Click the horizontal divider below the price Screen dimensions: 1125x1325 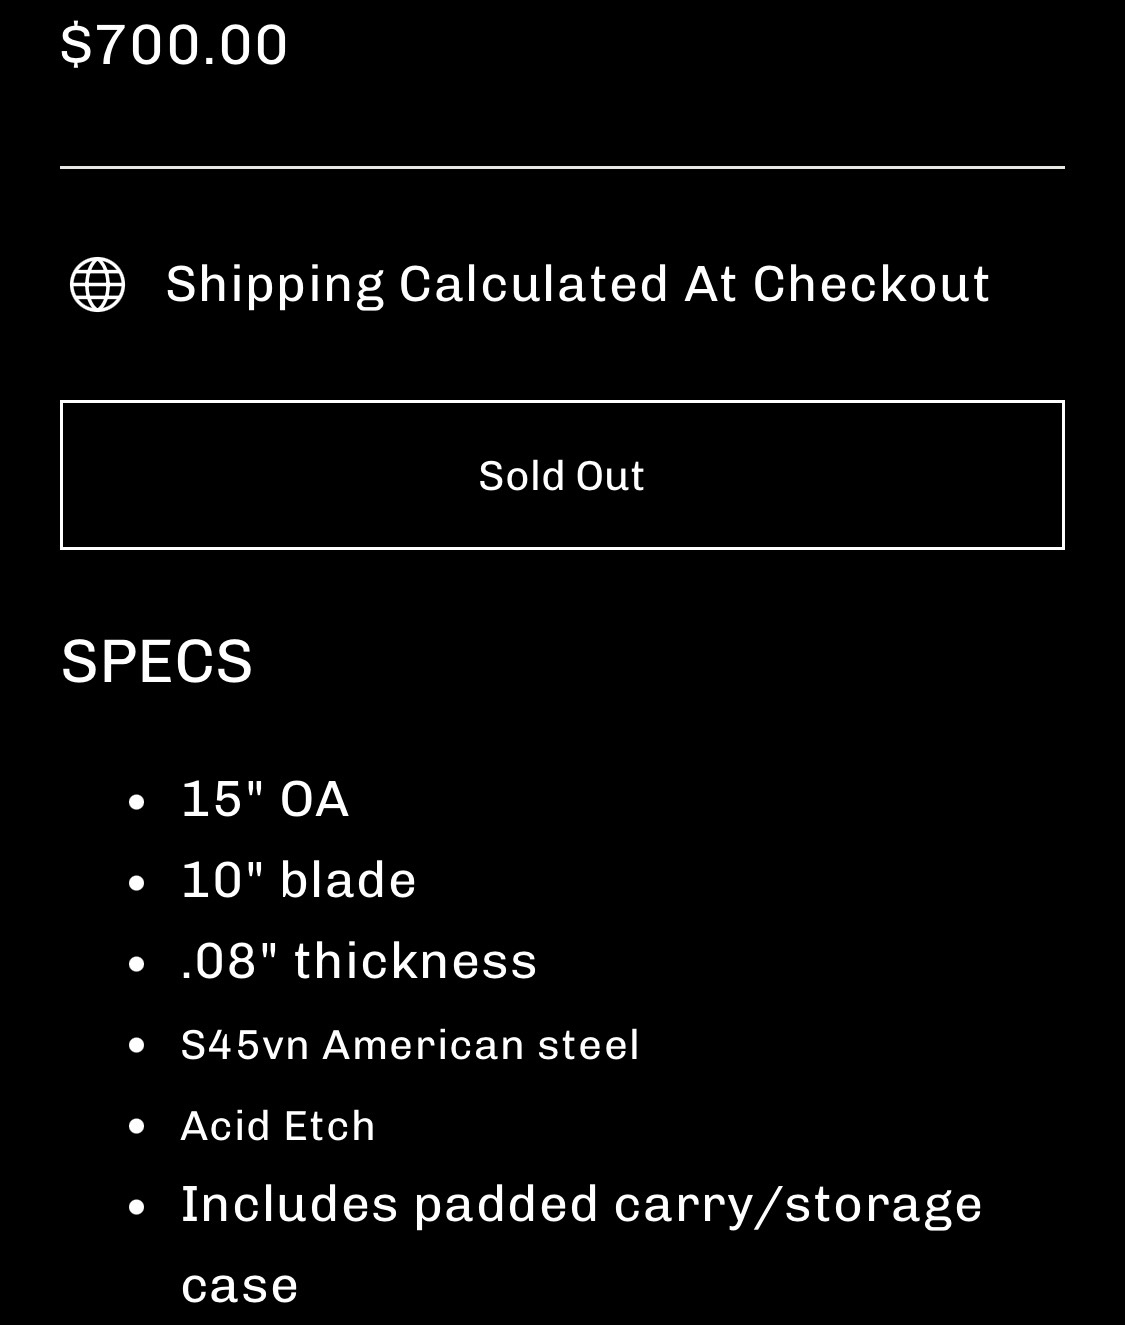point(562,167)
